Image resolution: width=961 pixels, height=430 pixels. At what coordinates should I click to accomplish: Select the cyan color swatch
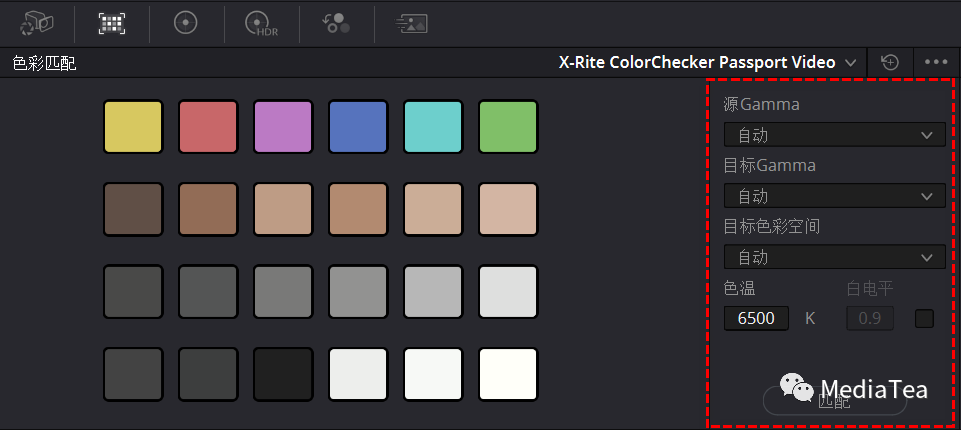(x=433, y=127)
